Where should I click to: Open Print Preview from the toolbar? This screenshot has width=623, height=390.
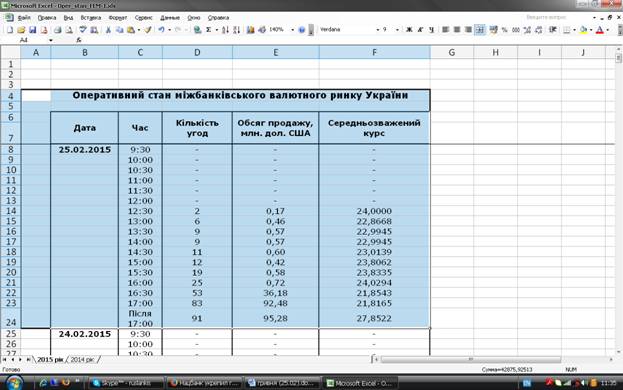(x=69, y=30)
